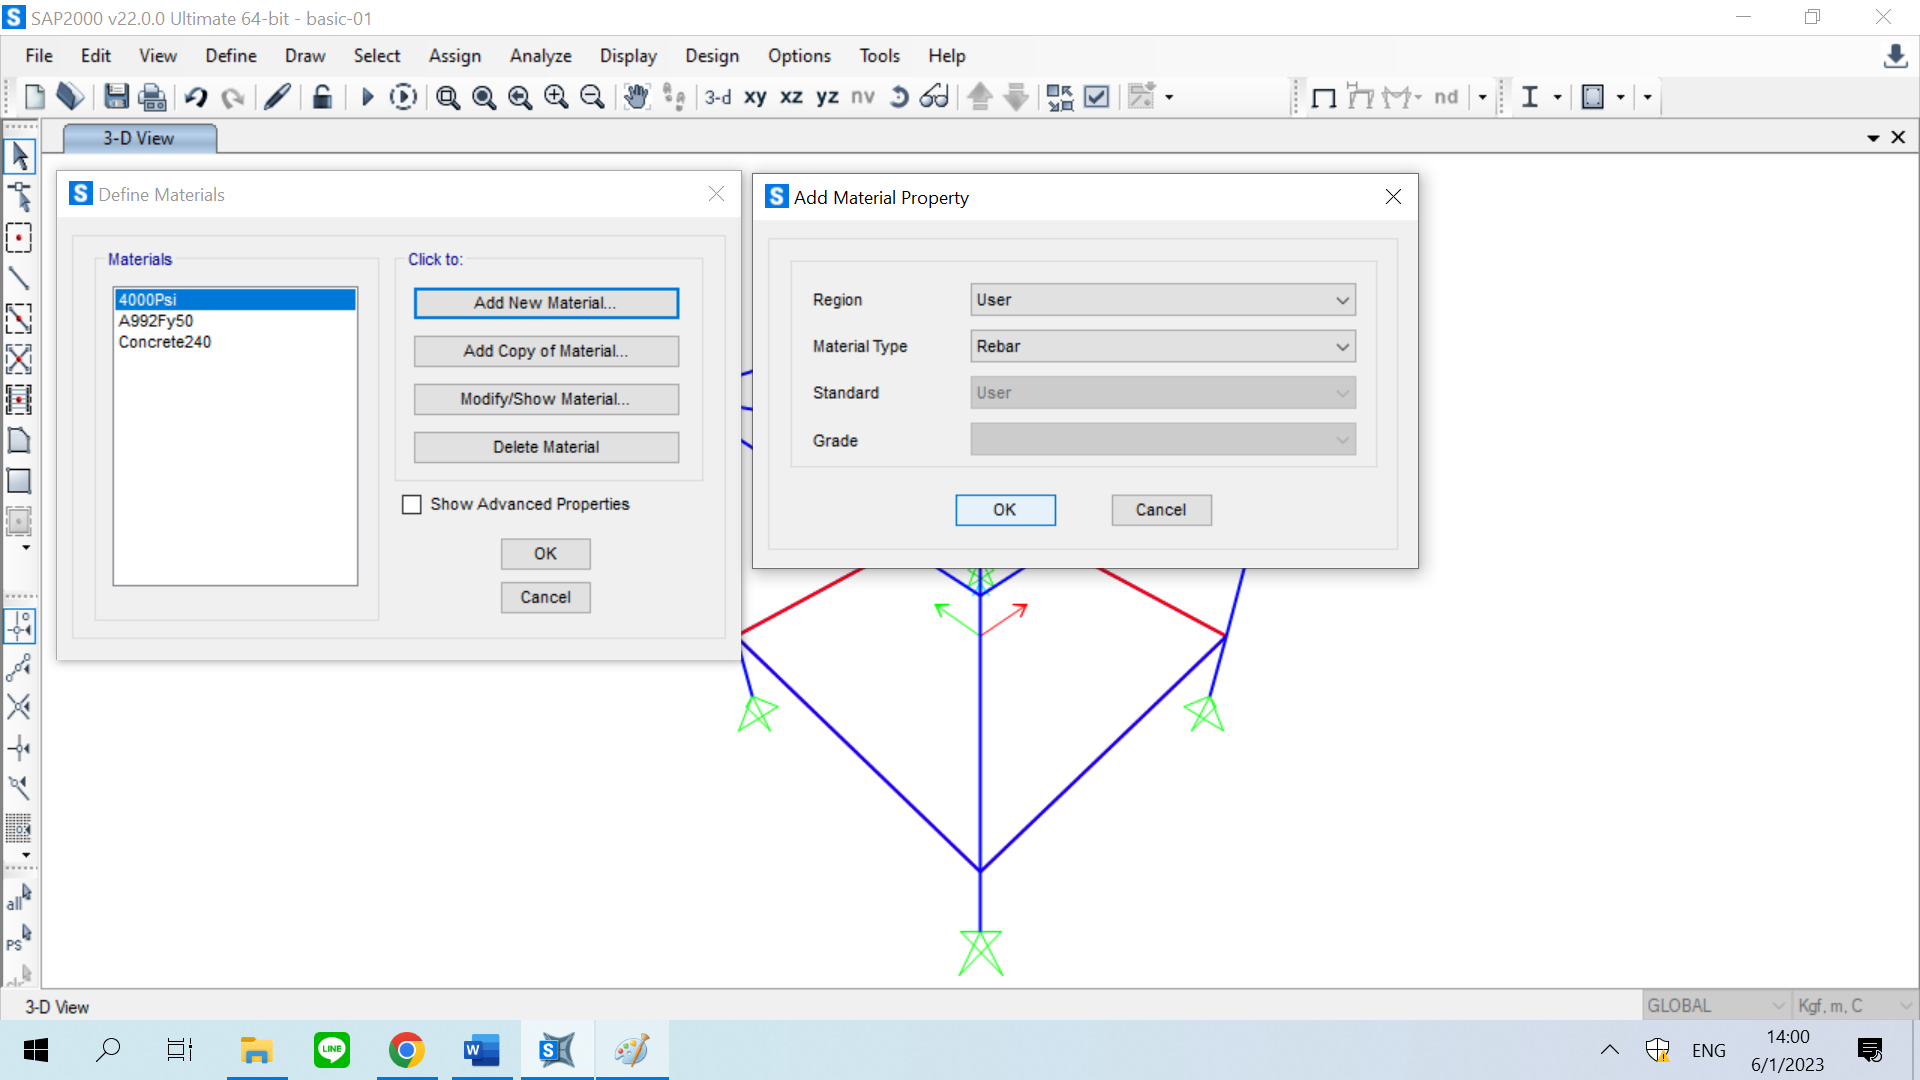The height and width of the screenshot is (1080, 1920).
Task: Click the Undo arrow icon
Action: click(195, 97)
